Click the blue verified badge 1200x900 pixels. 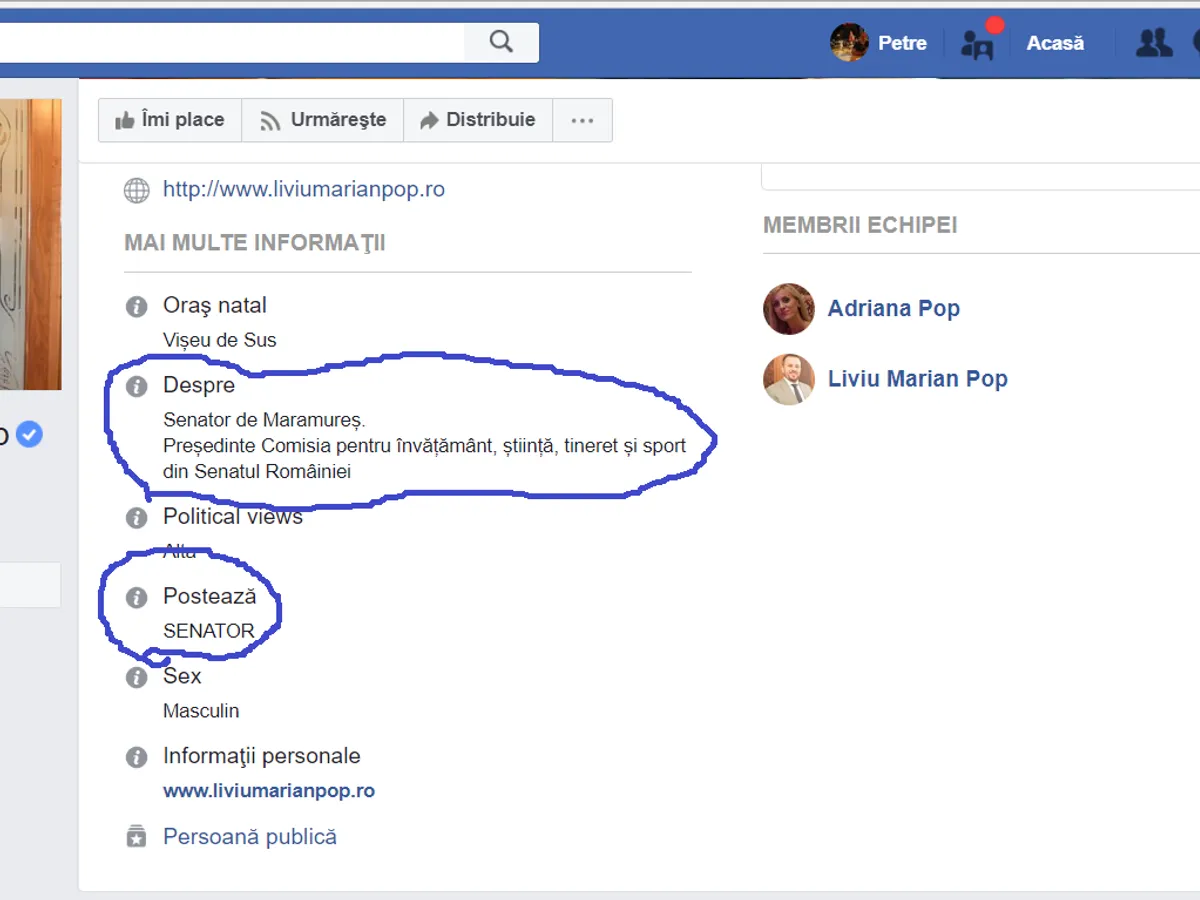pyautogui.click(x=30, y=435)
